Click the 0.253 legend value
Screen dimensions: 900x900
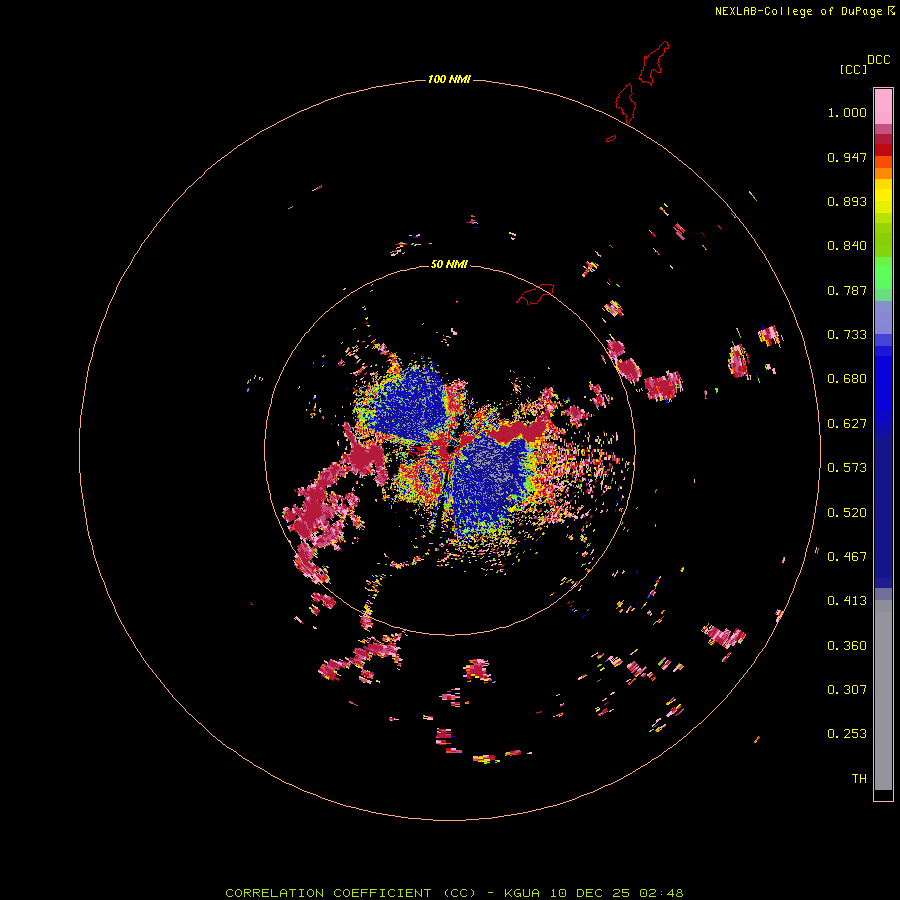pos(847,734)
